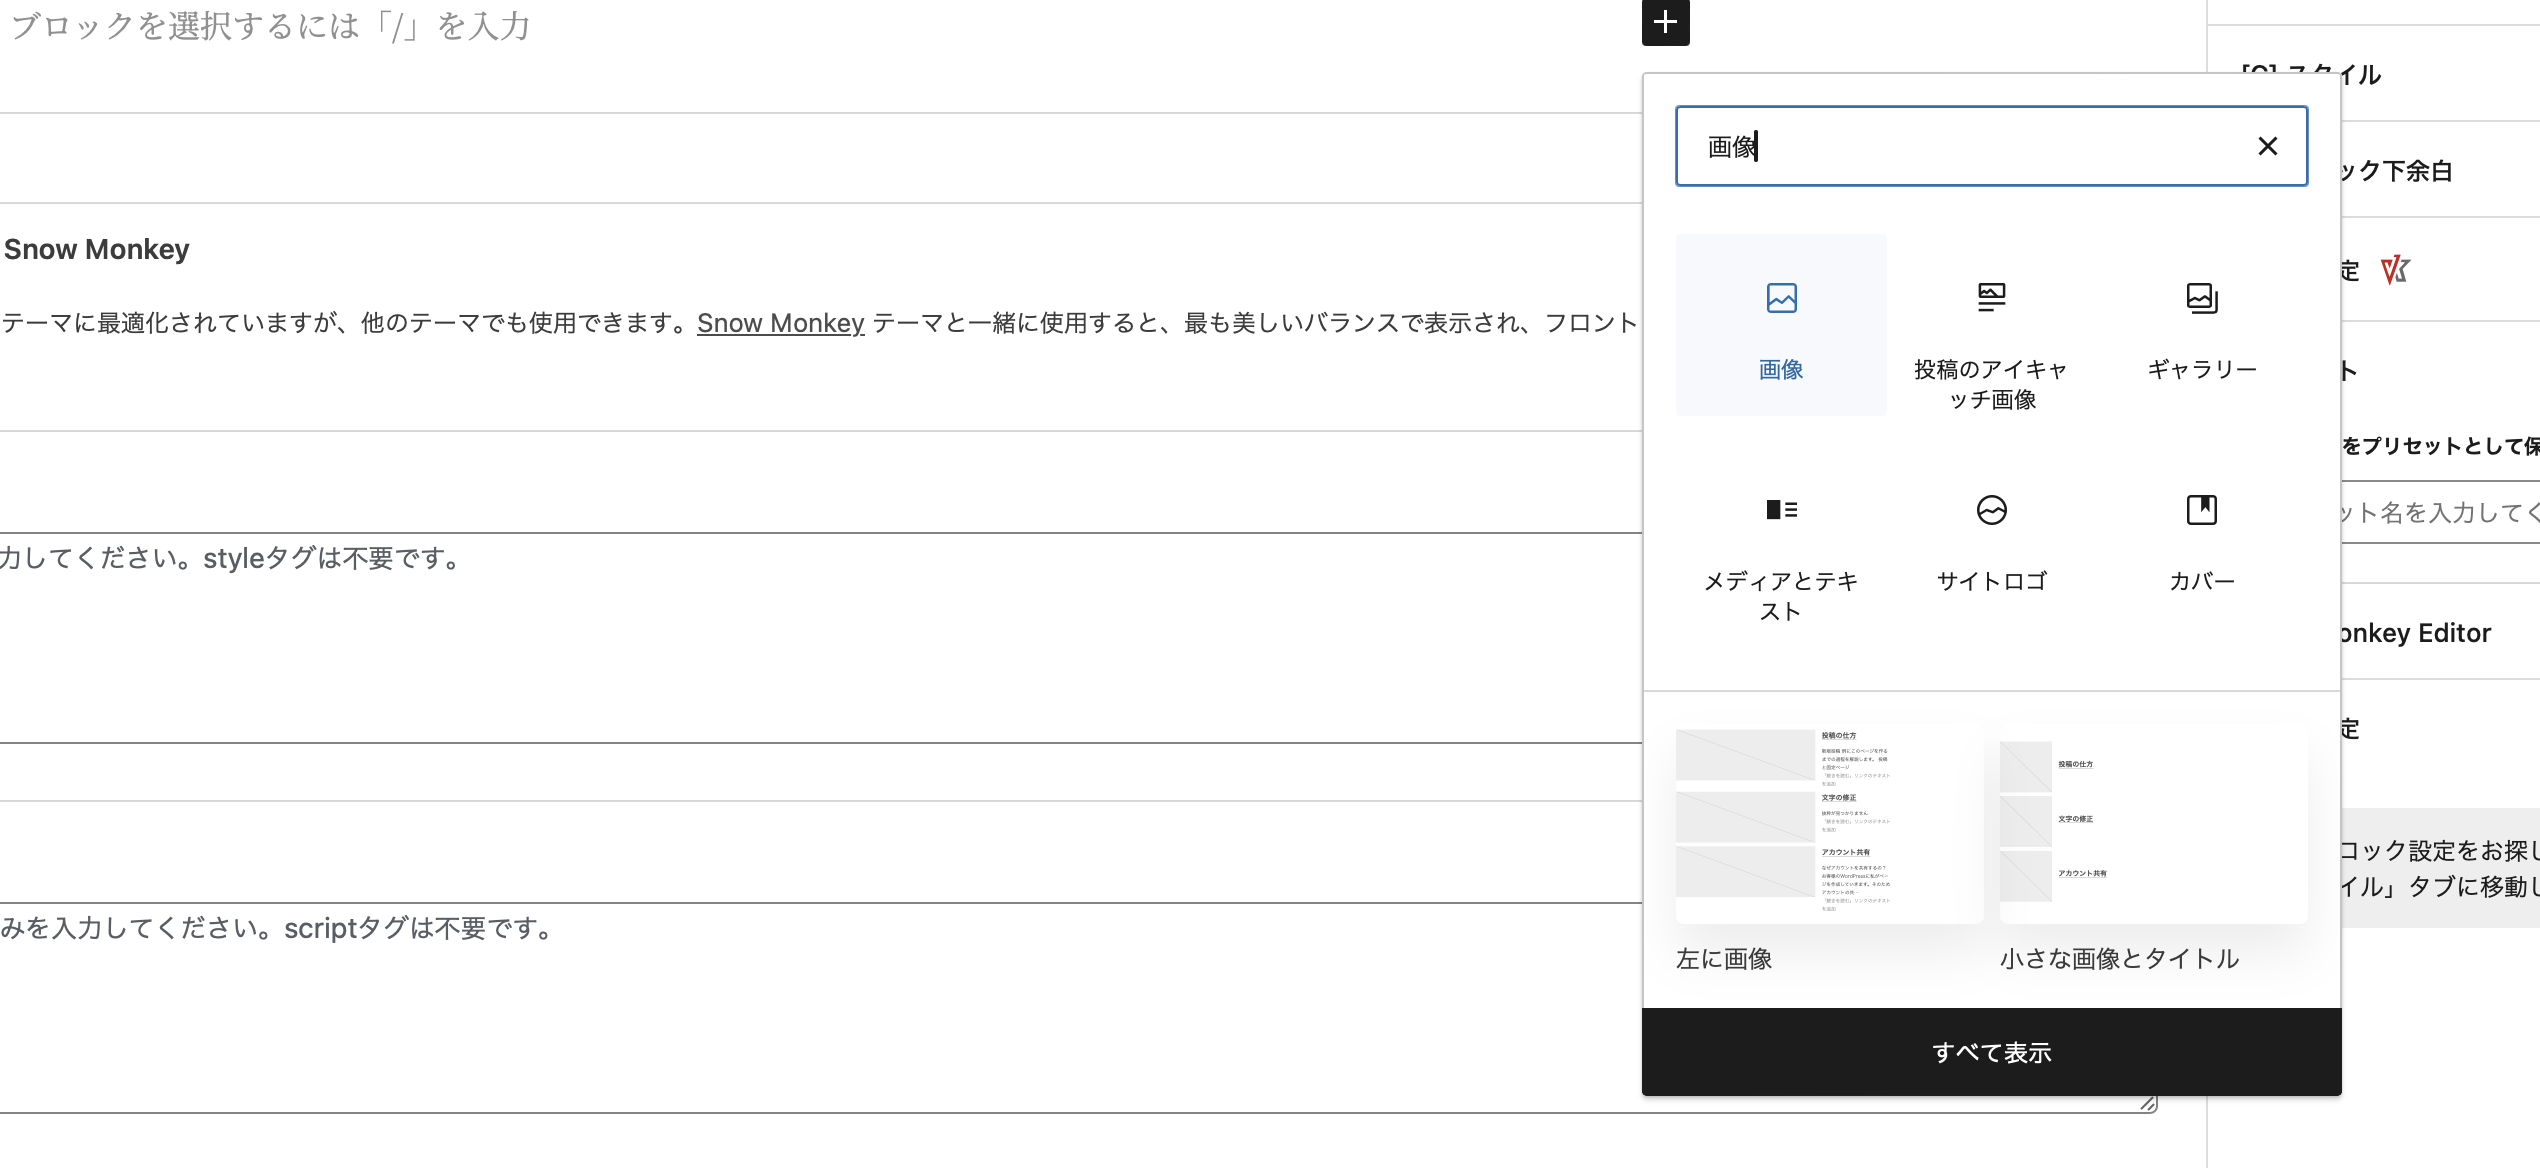Choose the 小さな画像とタイトル pattern thumbnail
The height and width of the screenshot is (1168, 2540).
pos(2153,823)
